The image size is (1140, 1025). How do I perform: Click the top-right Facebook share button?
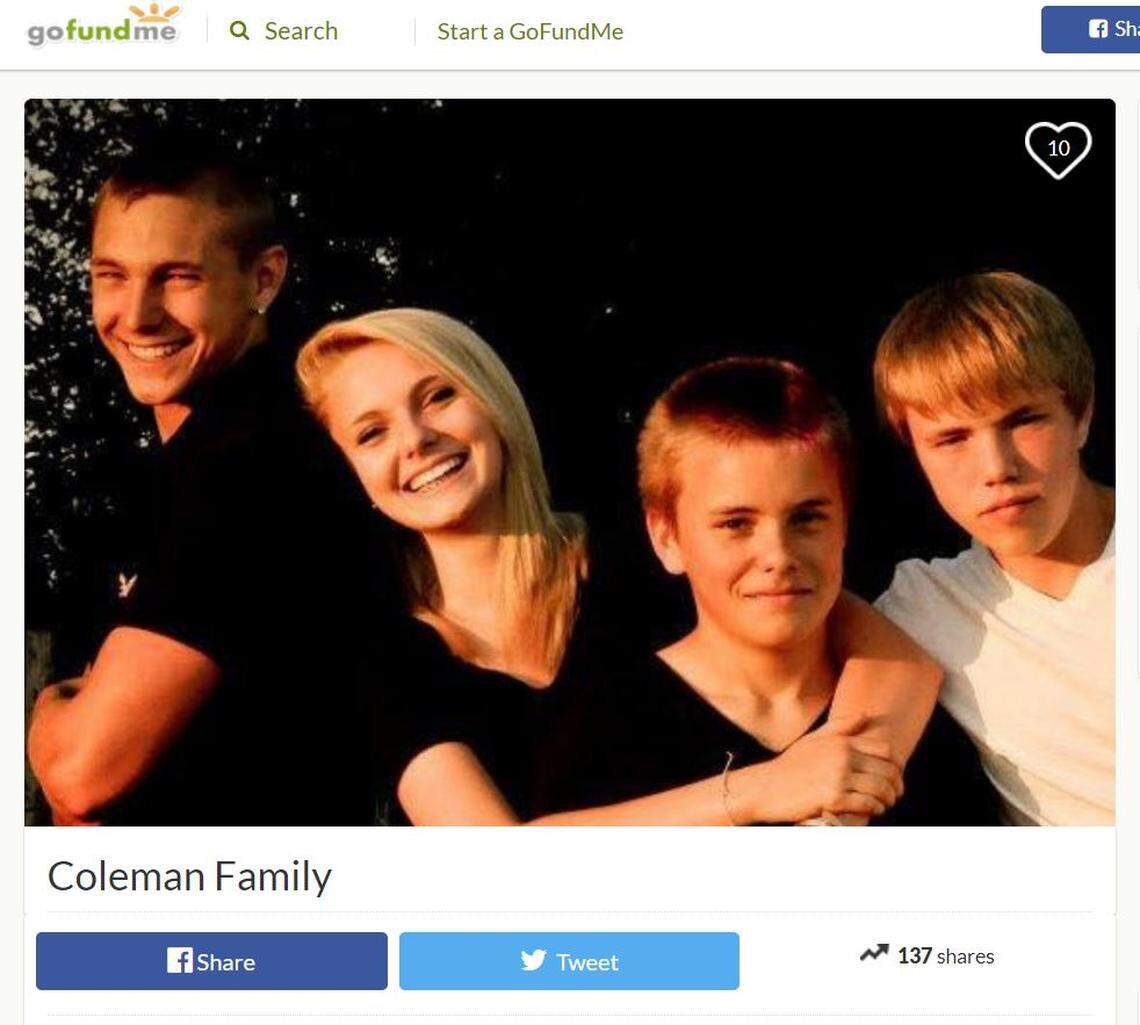[x=1091, y=30]
